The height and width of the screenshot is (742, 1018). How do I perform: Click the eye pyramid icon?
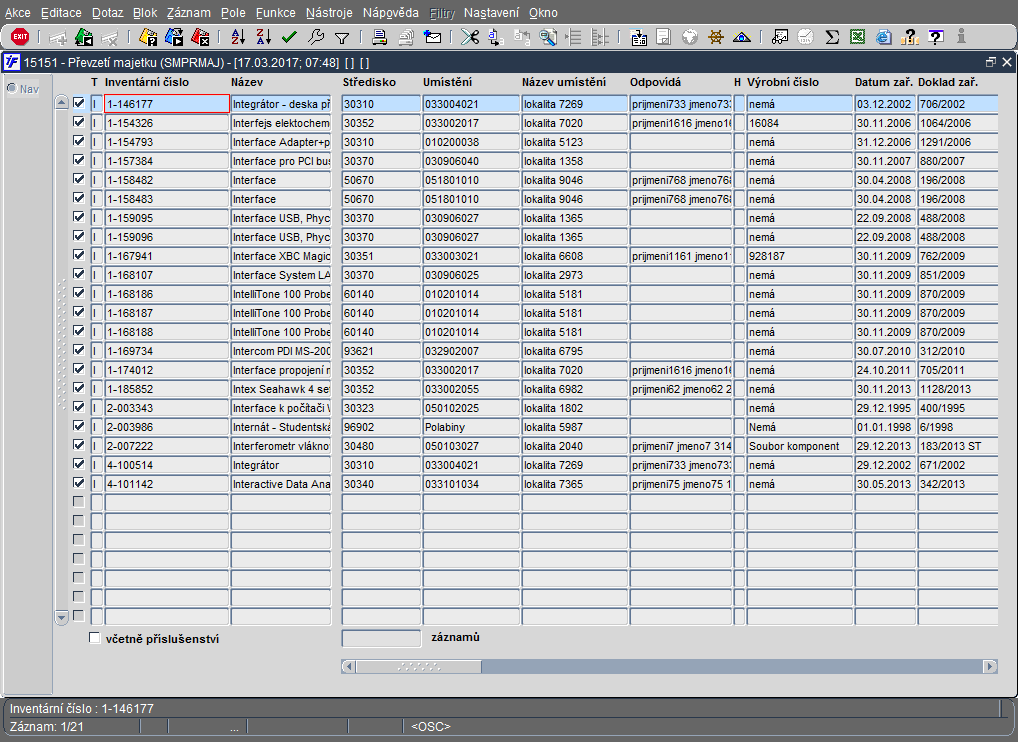[741, 37]
